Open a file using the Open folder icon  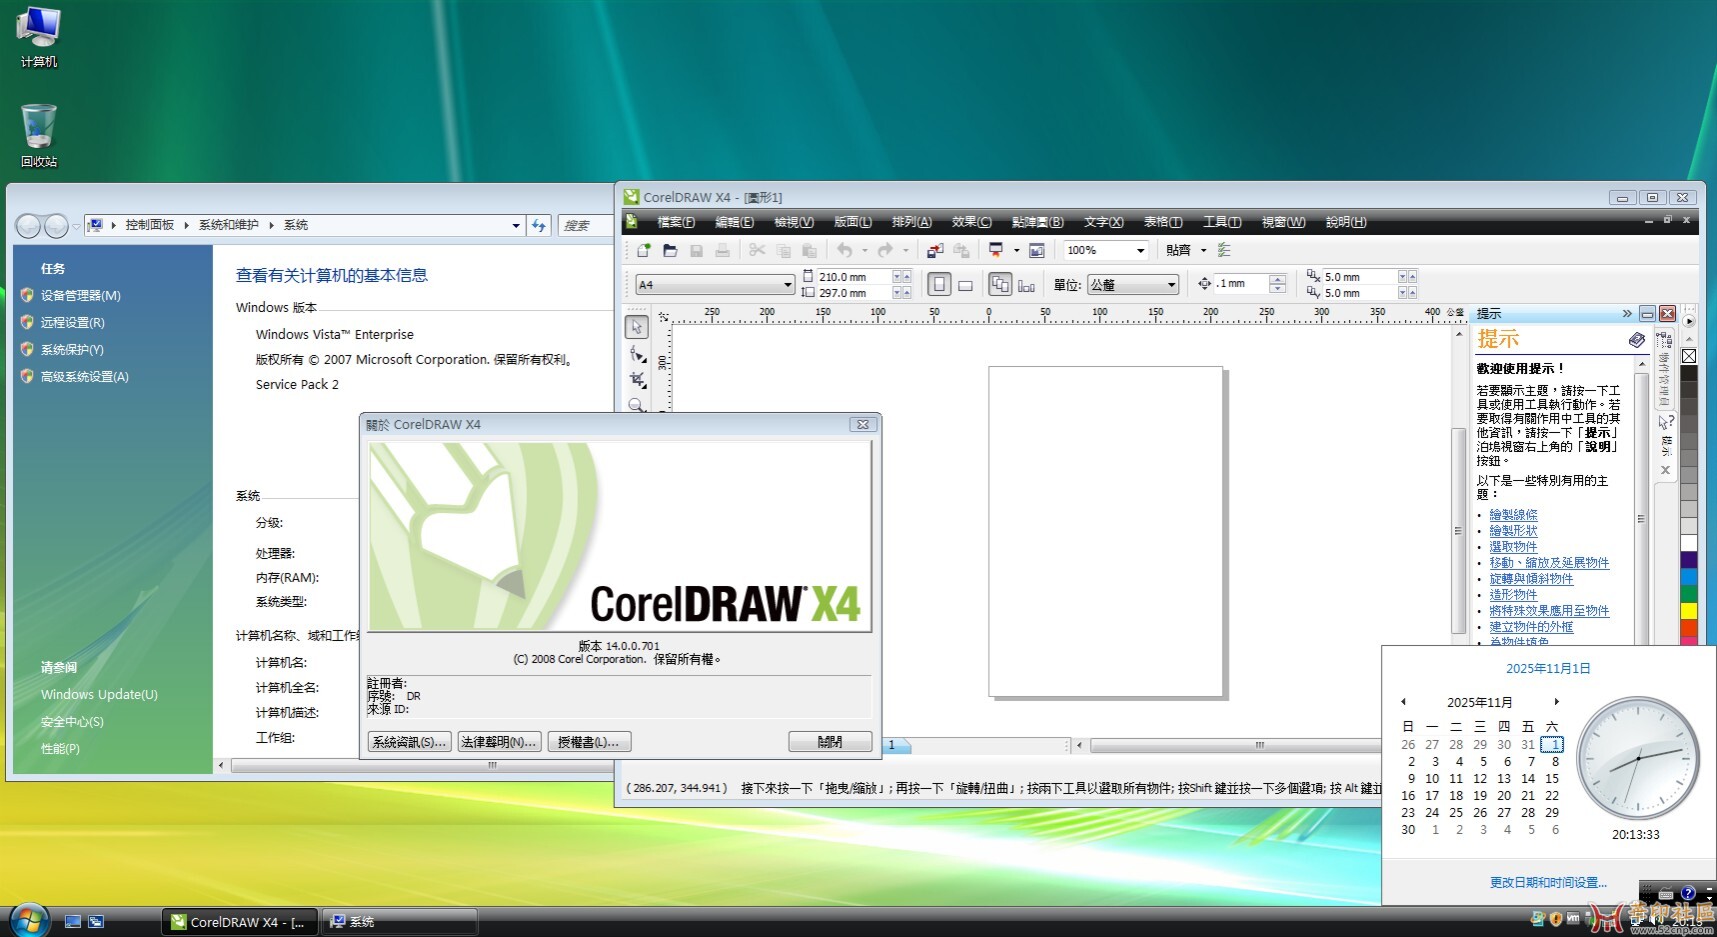(x=670, y=250)
